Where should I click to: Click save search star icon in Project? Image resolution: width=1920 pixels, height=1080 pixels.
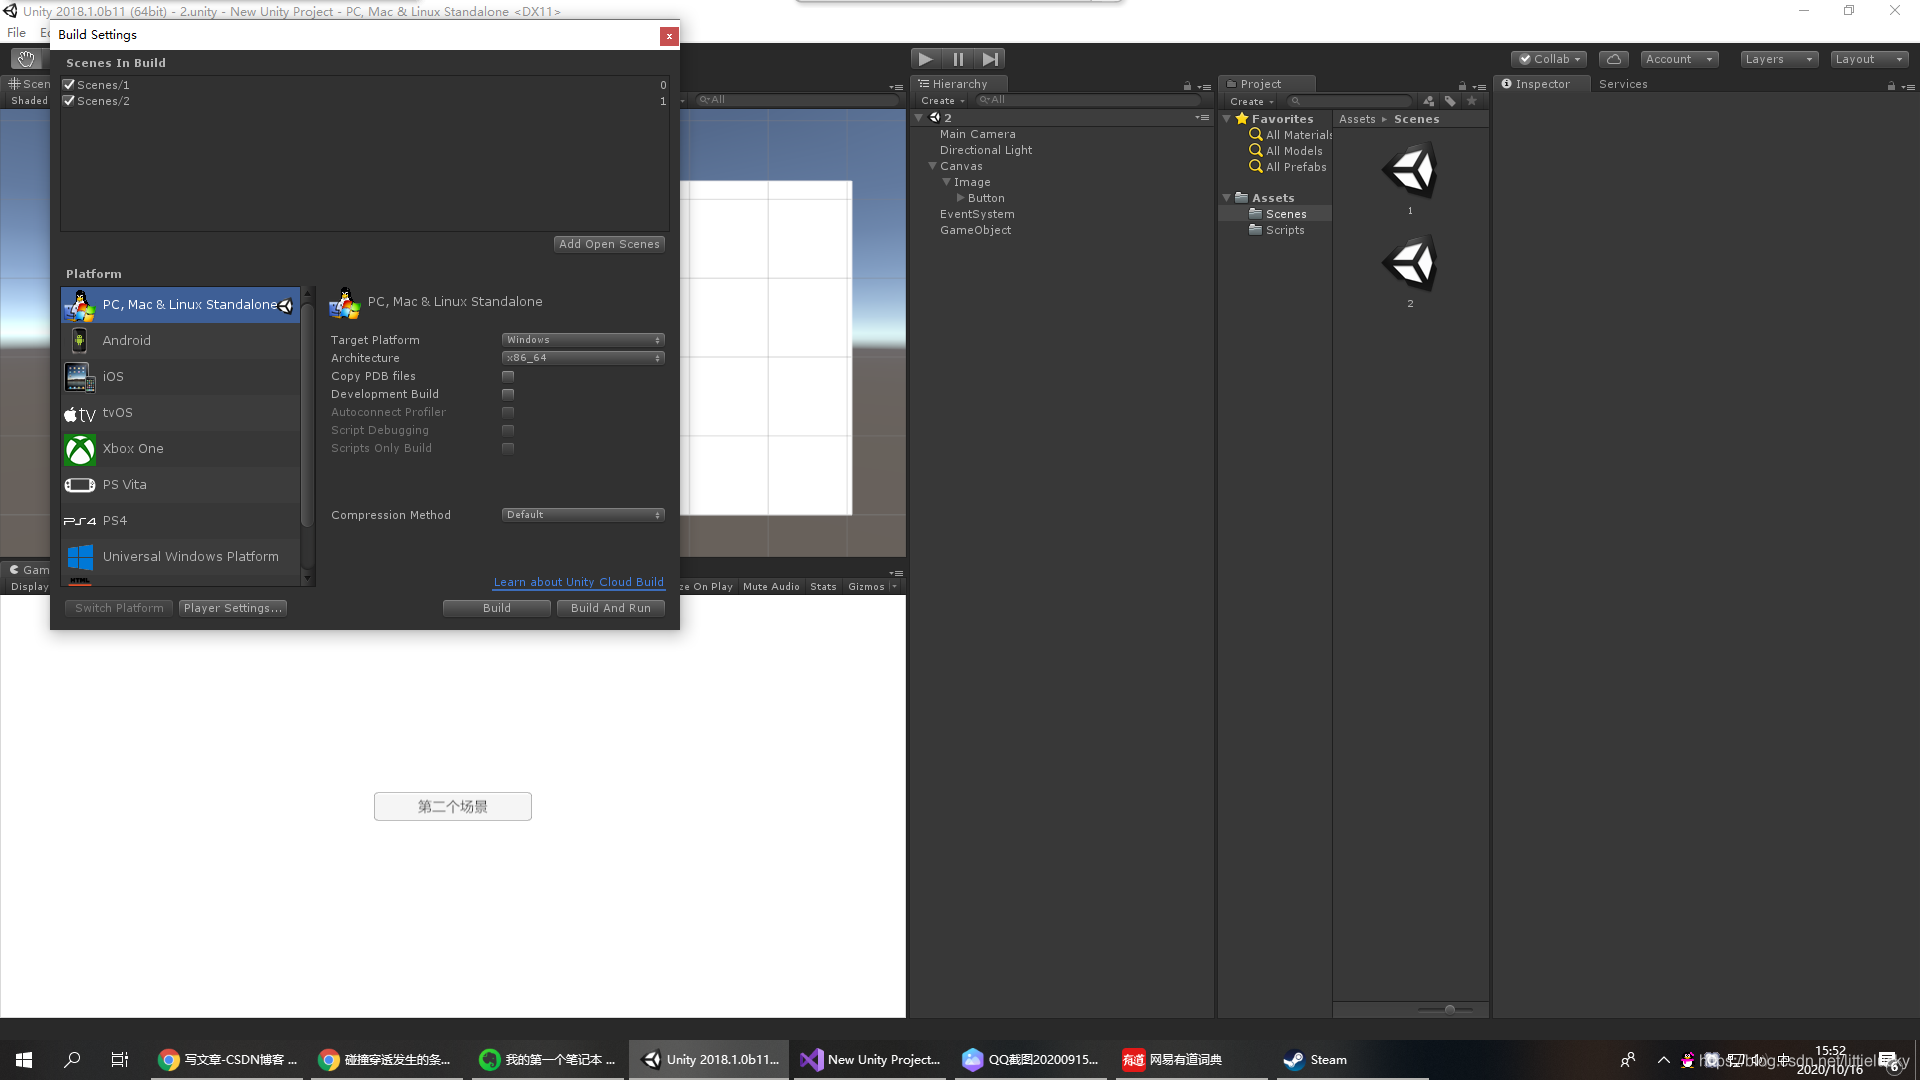click(x=1471, y=101)
